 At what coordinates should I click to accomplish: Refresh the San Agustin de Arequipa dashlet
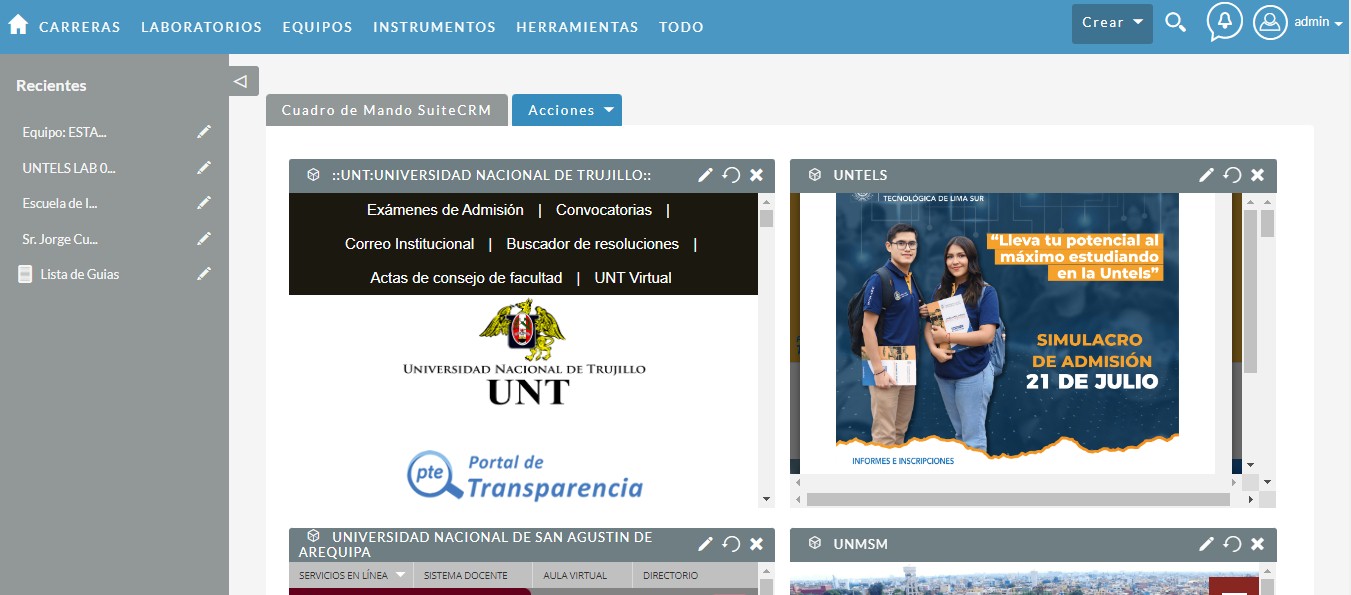click(x=731, y=544)
